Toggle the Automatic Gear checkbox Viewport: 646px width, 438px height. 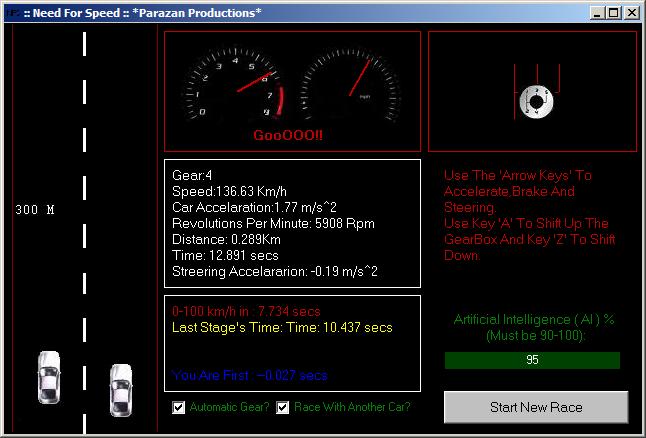[x=179, y=407]
